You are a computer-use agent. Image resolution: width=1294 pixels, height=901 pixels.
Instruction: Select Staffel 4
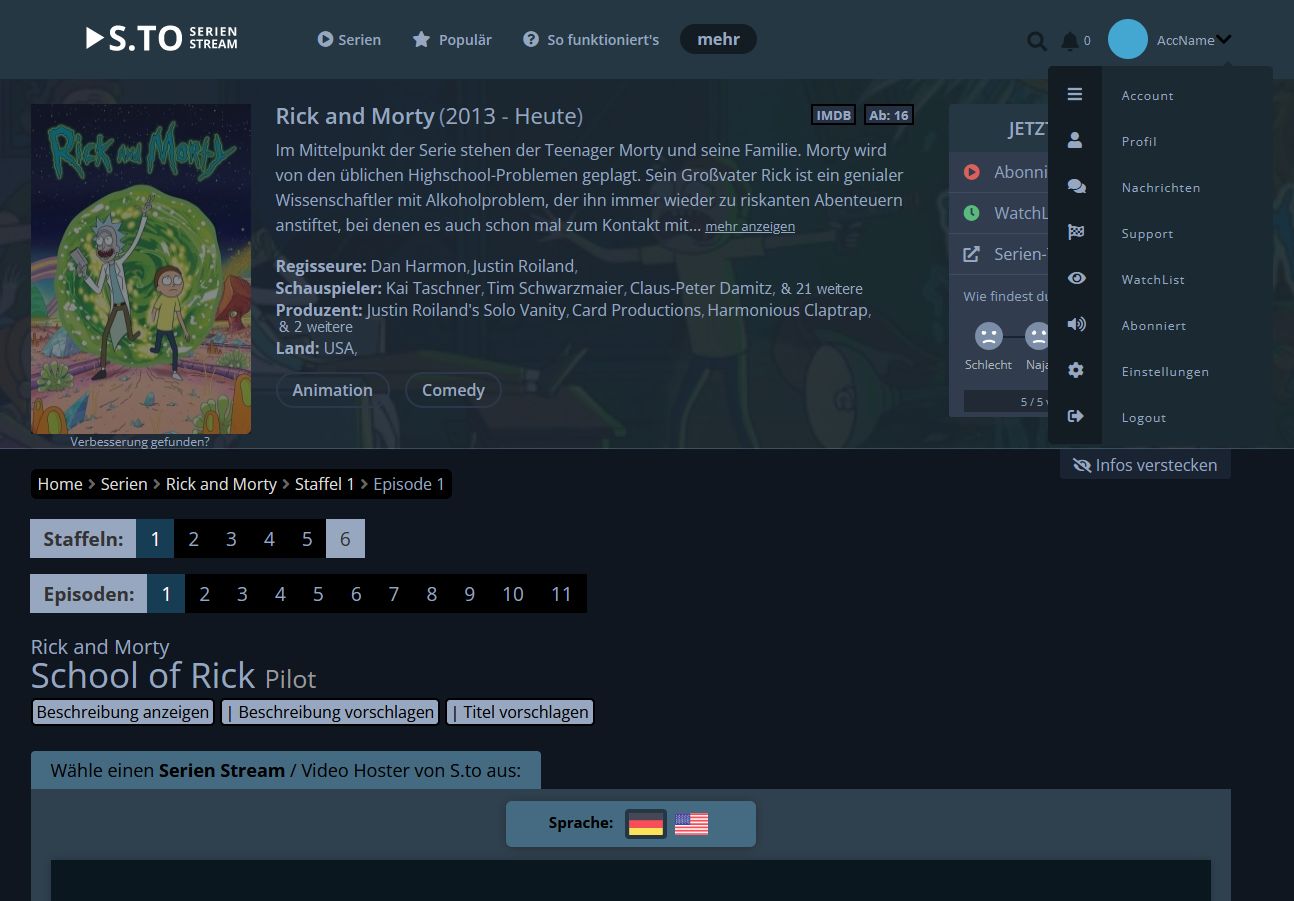coord(269,539)
